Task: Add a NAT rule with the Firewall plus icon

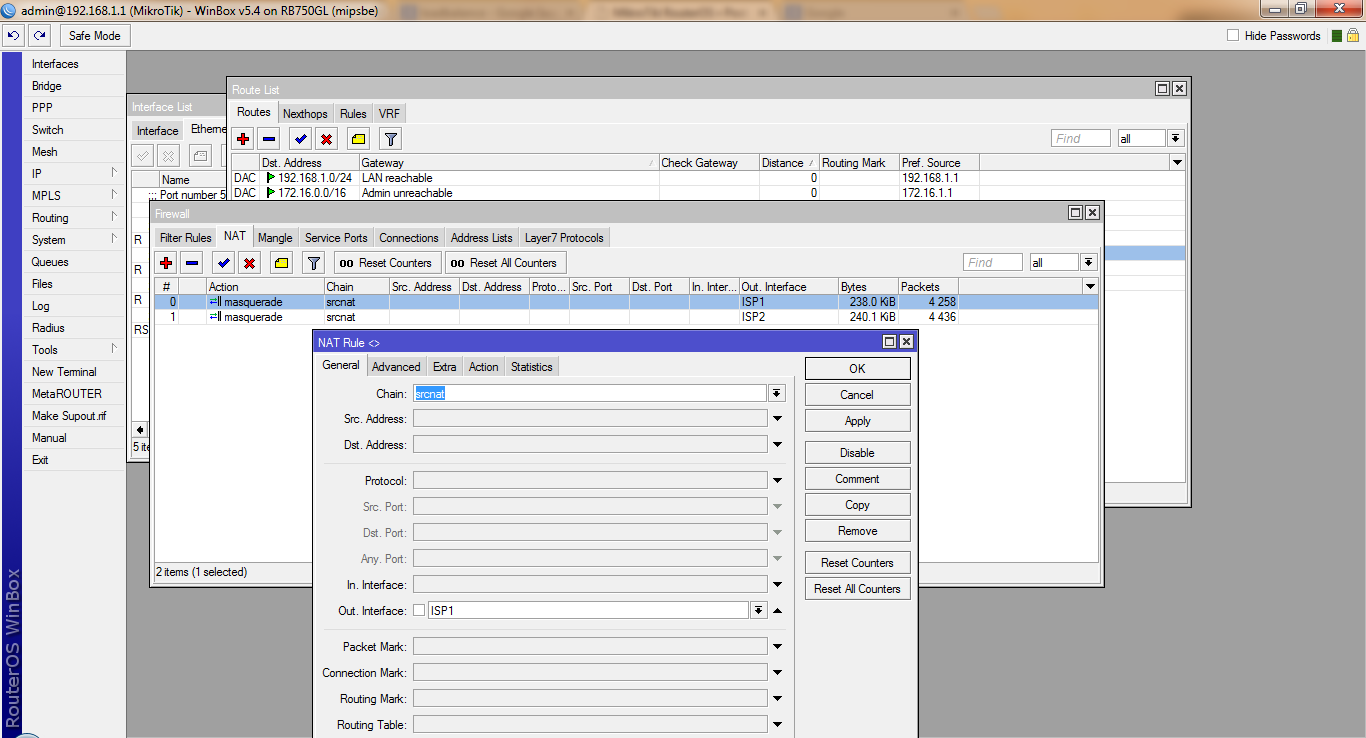Action: (x=167, y=263)
